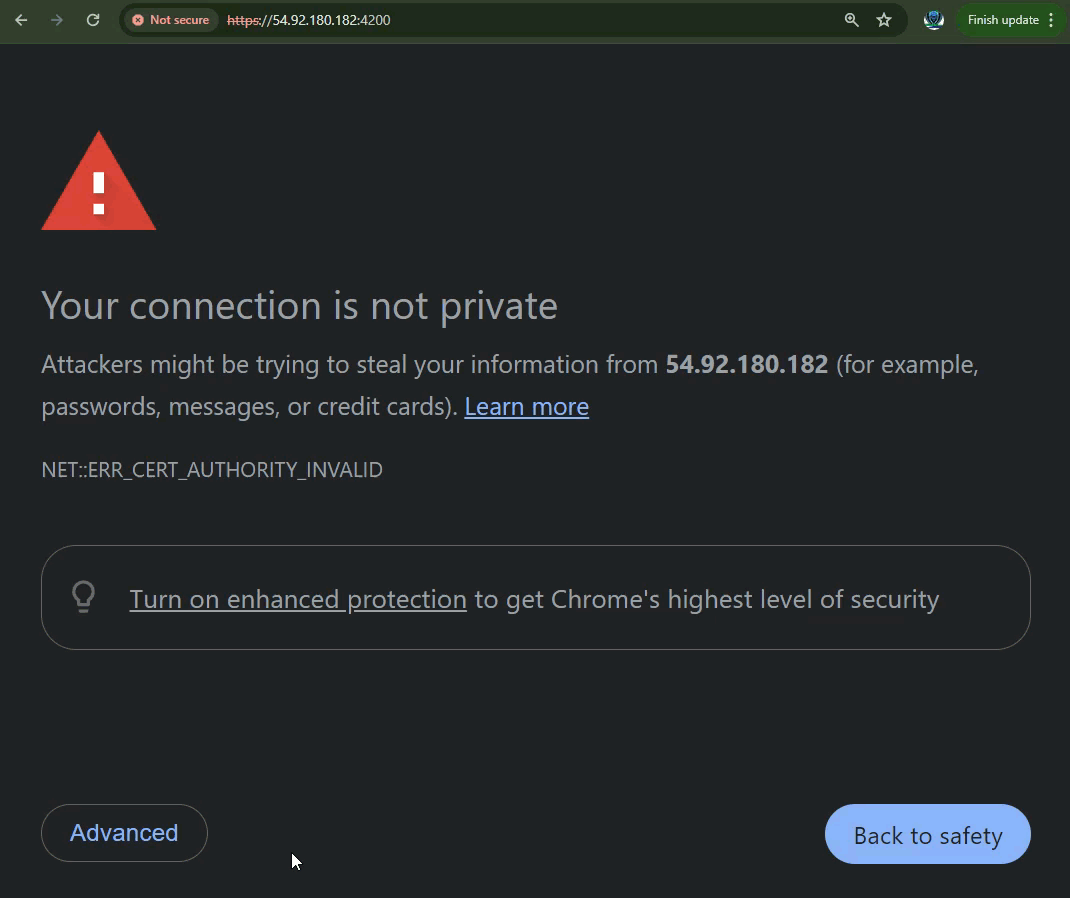Screen dimensions: 1070x898
Task: Open the zoom magnifier icon in address bar
Action: click(x=852, y=20)
